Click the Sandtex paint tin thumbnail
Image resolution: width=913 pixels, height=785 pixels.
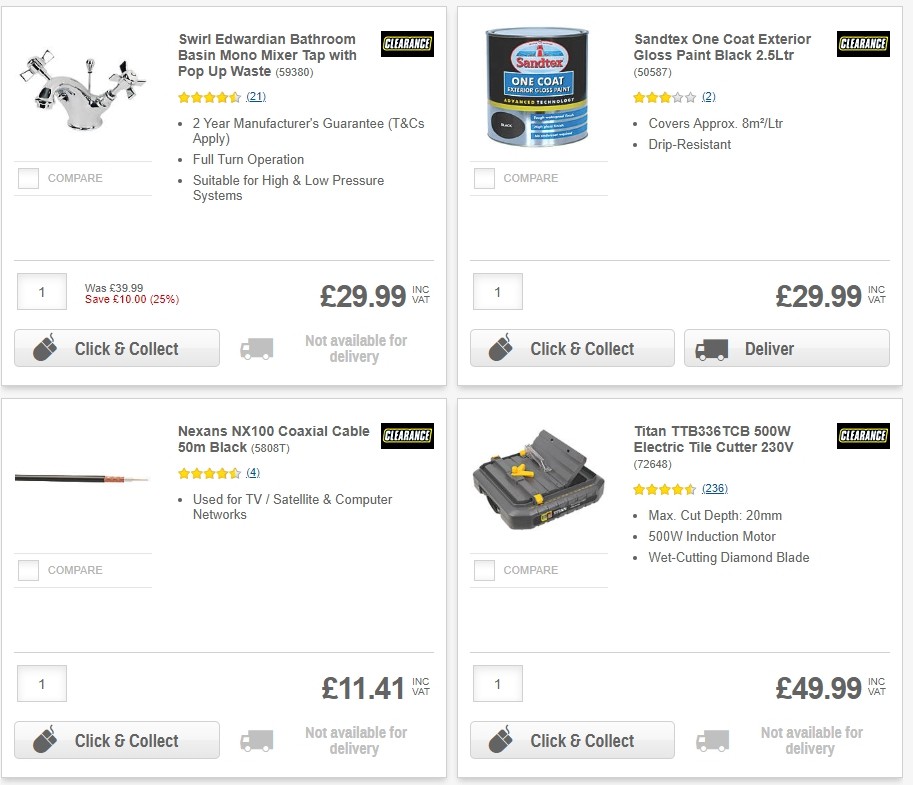[x=537, y=85]
